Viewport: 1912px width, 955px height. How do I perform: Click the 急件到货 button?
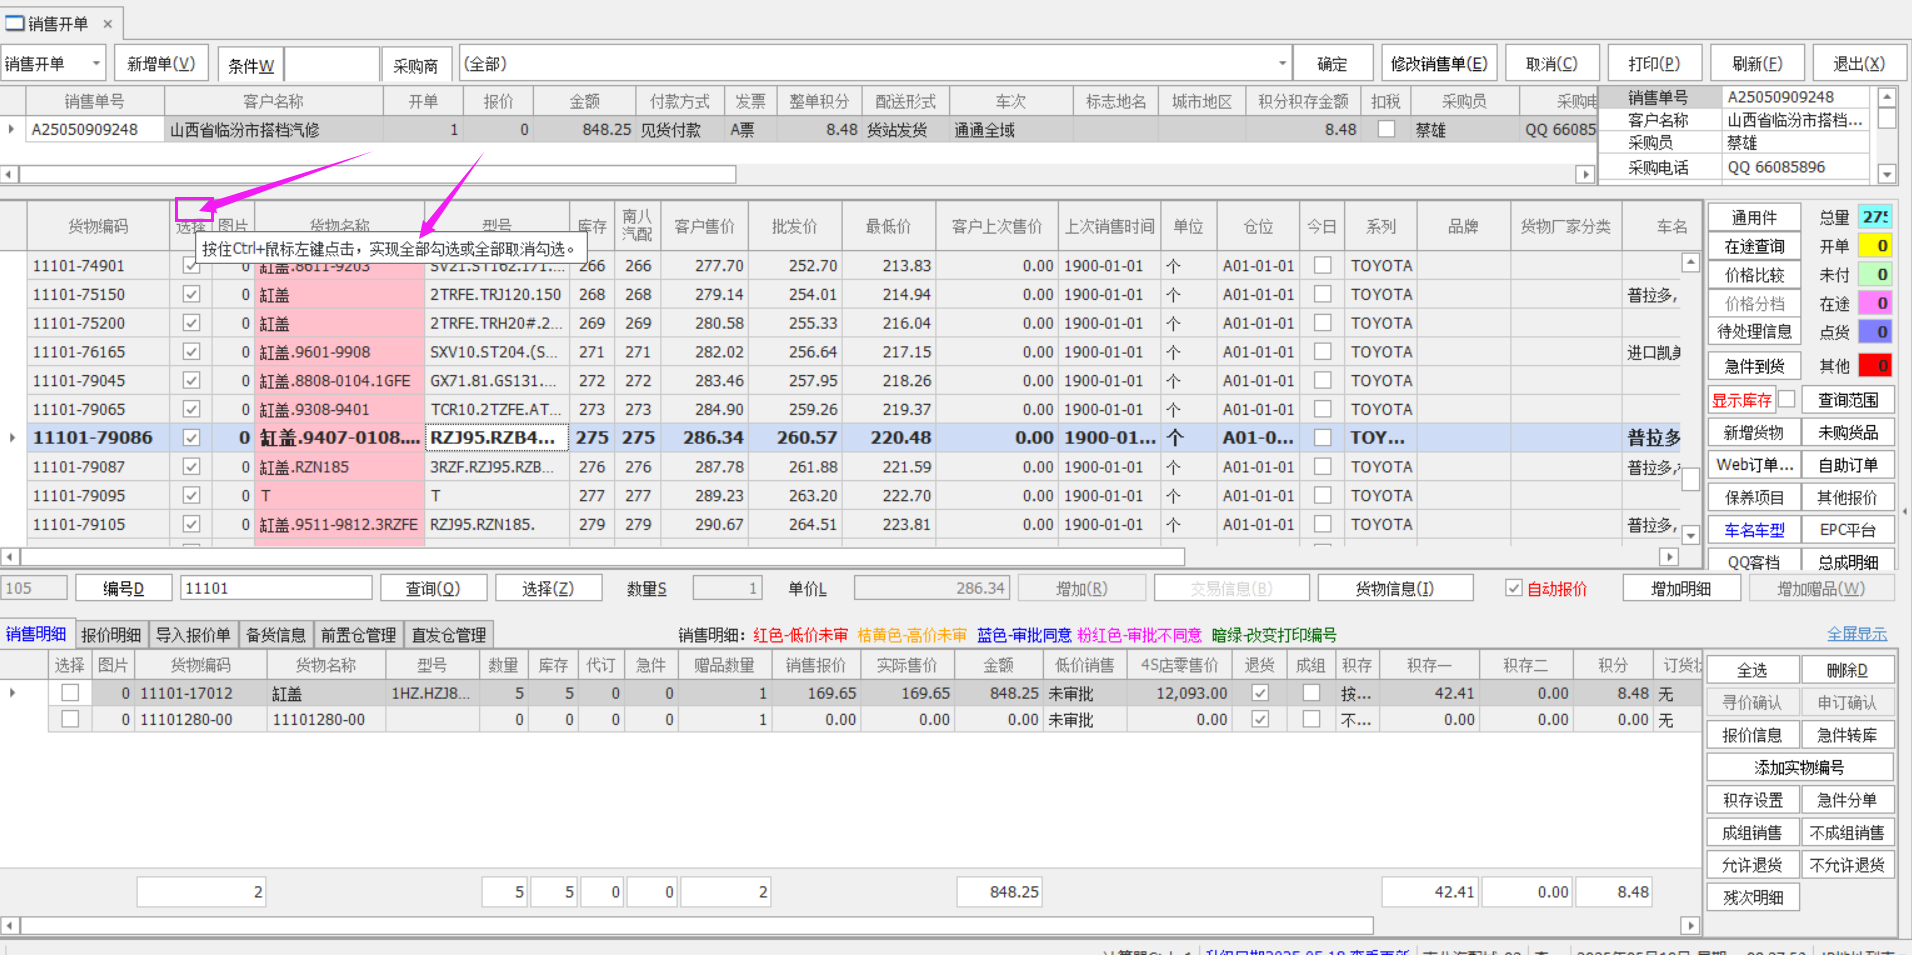1754,366
